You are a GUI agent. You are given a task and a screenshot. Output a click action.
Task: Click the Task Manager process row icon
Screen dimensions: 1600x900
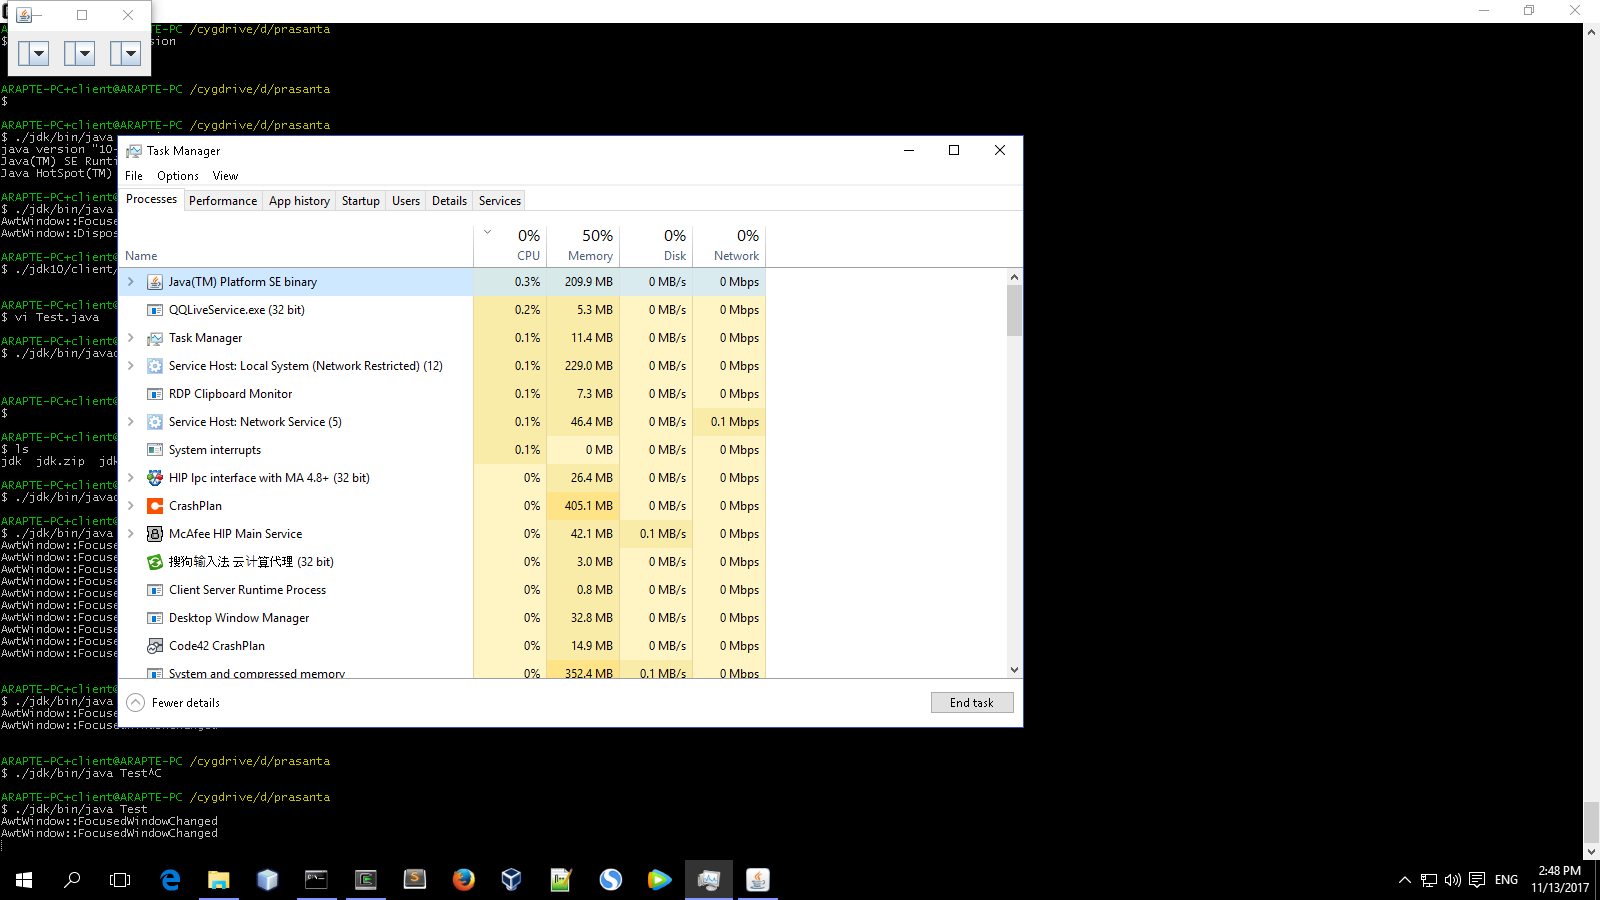click(155, 338)
